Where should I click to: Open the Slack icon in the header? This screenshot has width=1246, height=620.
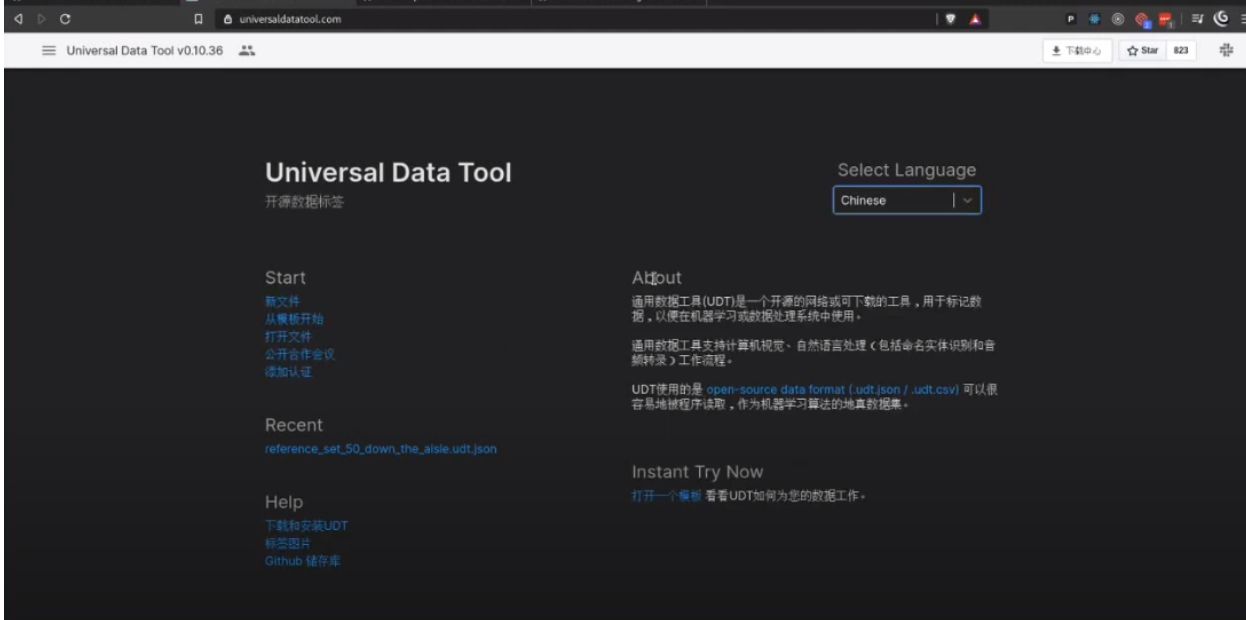tap(1225, 51)
